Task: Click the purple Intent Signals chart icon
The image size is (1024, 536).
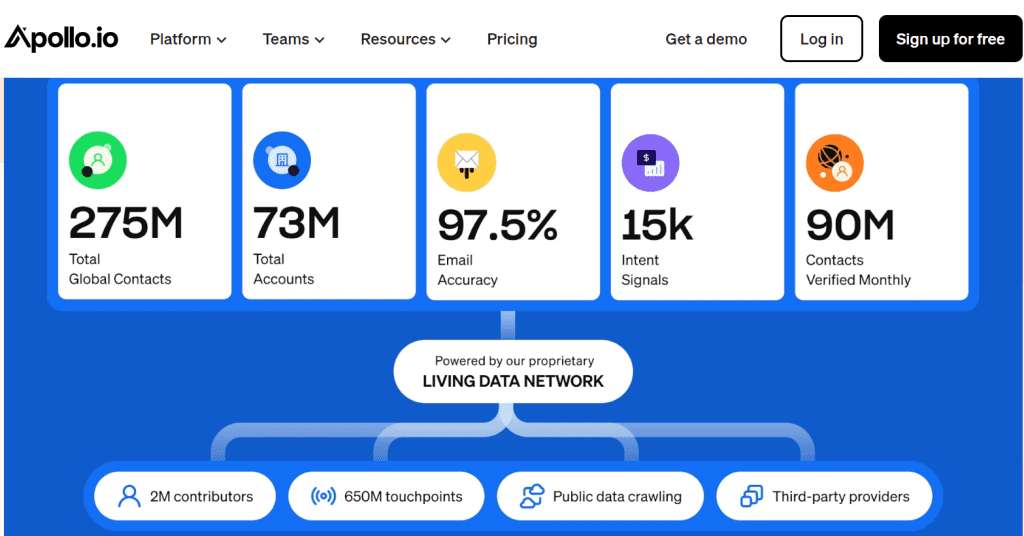Action: pyautogui.click(x=650, y=162)
